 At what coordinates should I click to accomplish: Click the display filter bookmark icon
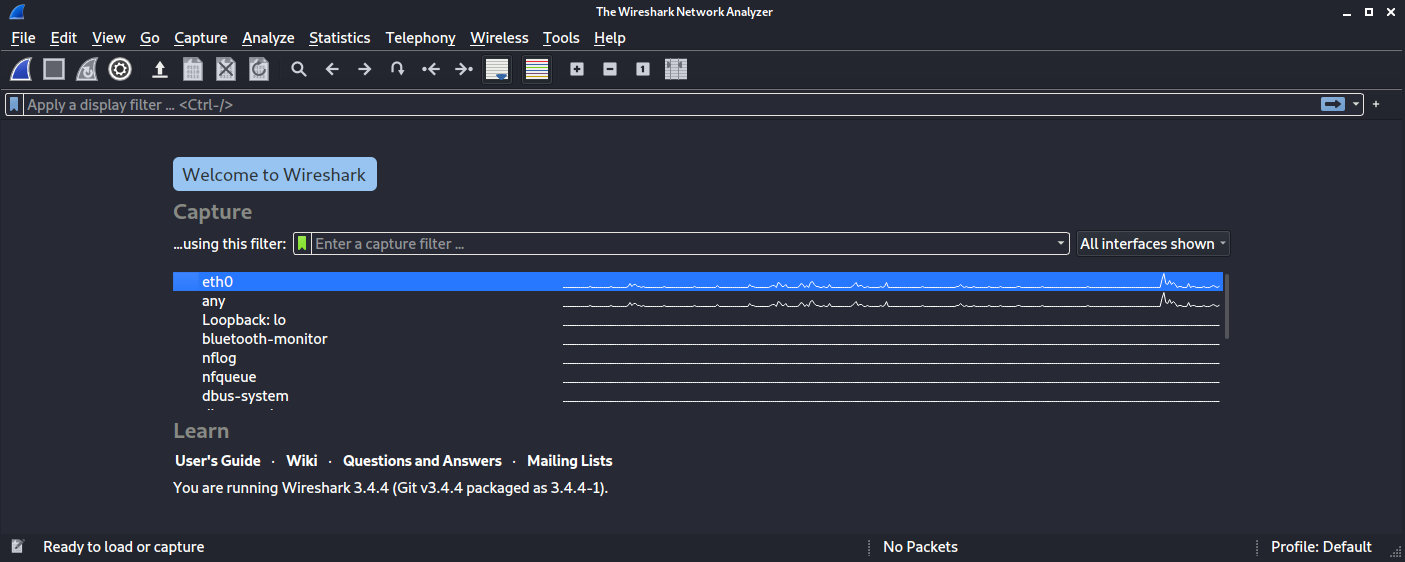click(x=15, y=104)
